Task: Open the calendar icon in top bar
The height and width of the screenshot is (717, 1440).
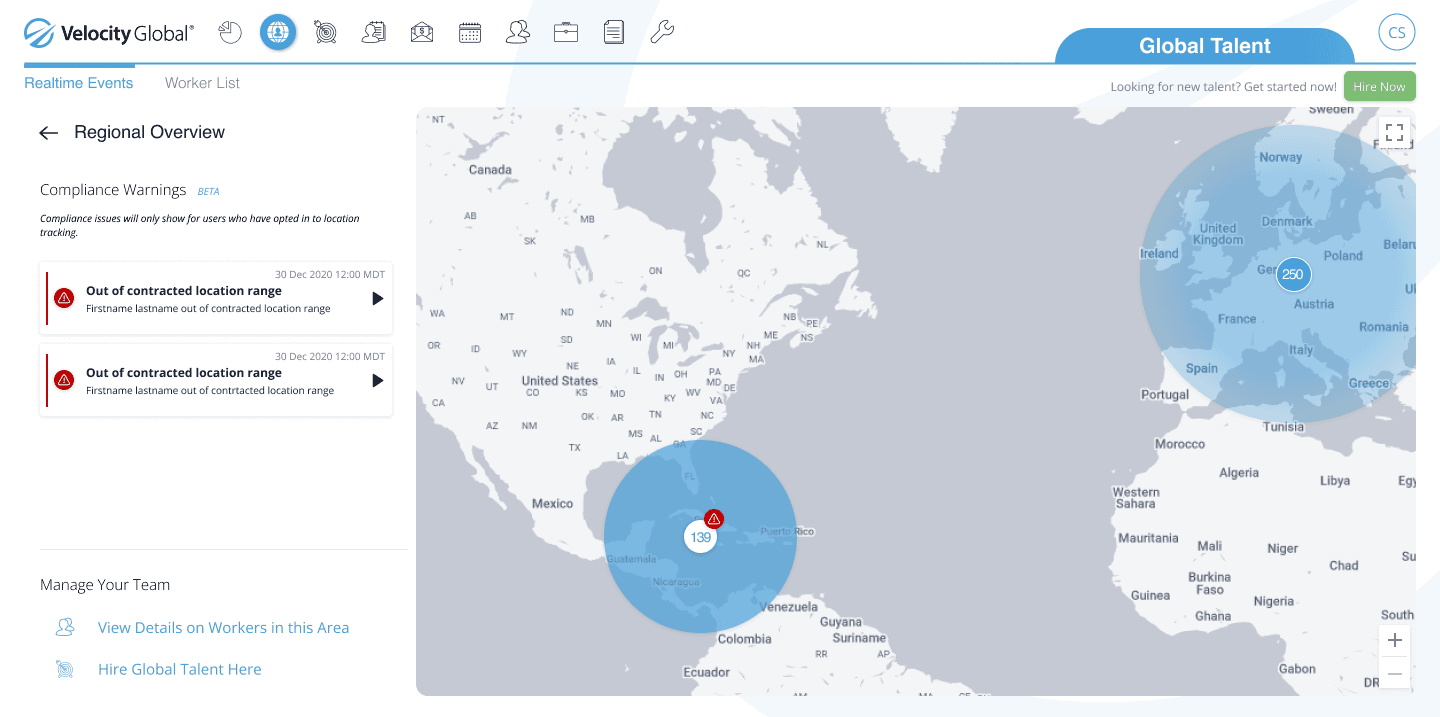Action: 470,32
